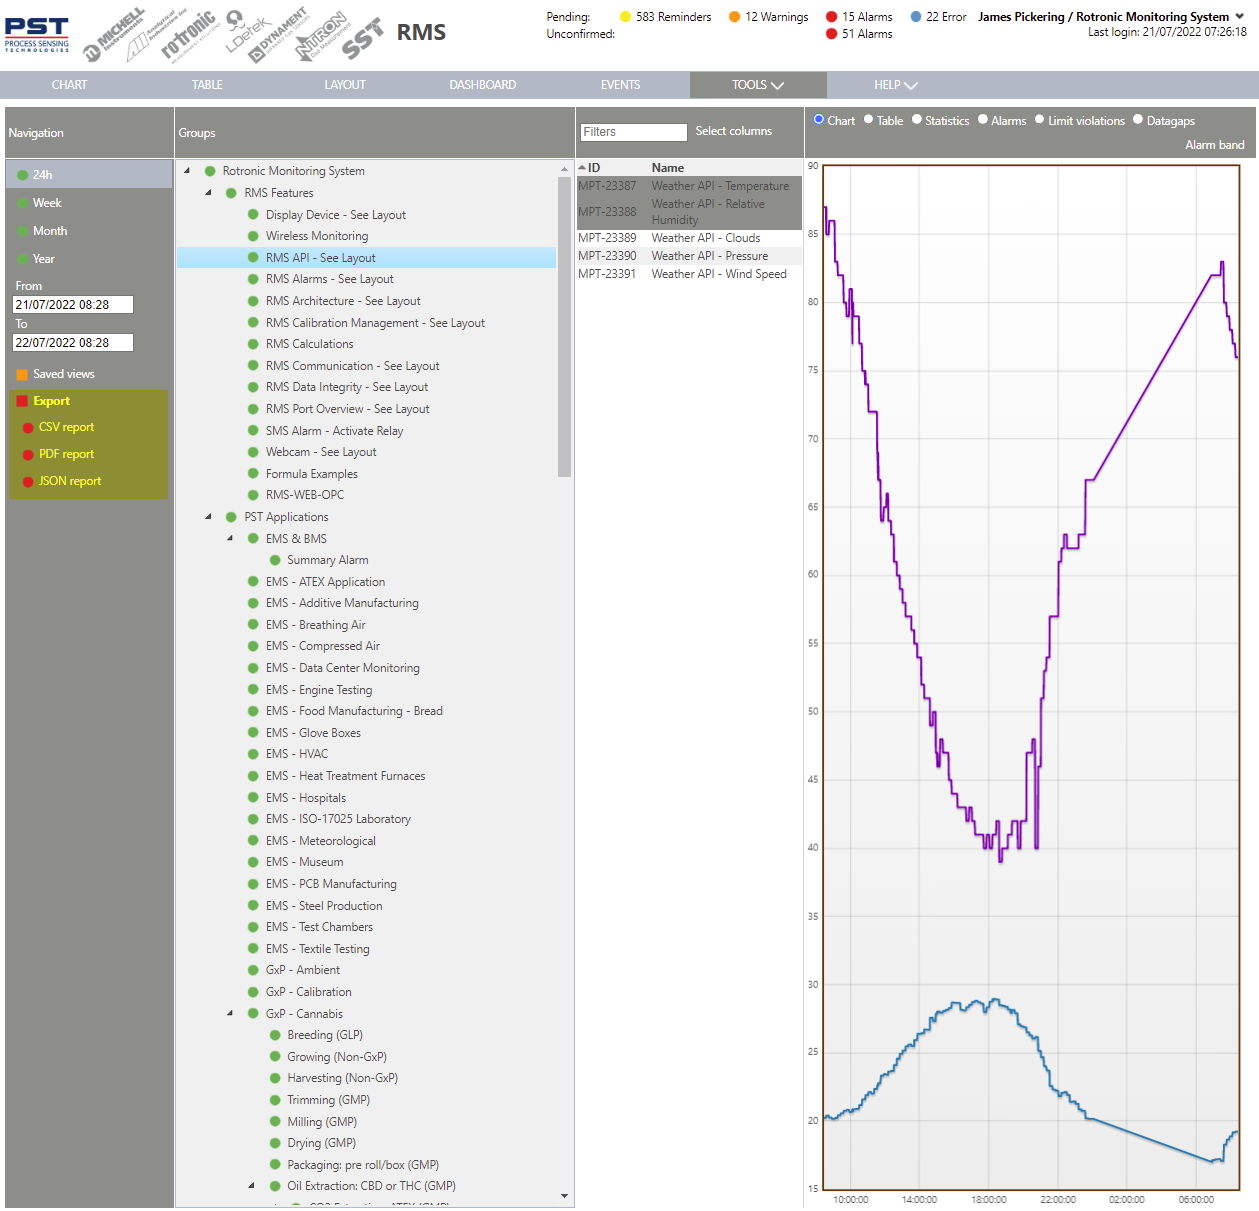This screenshot has width=1259, height=1211.
Task: Click the red dot beside CSV report
Action: click(x=28, y=428)
